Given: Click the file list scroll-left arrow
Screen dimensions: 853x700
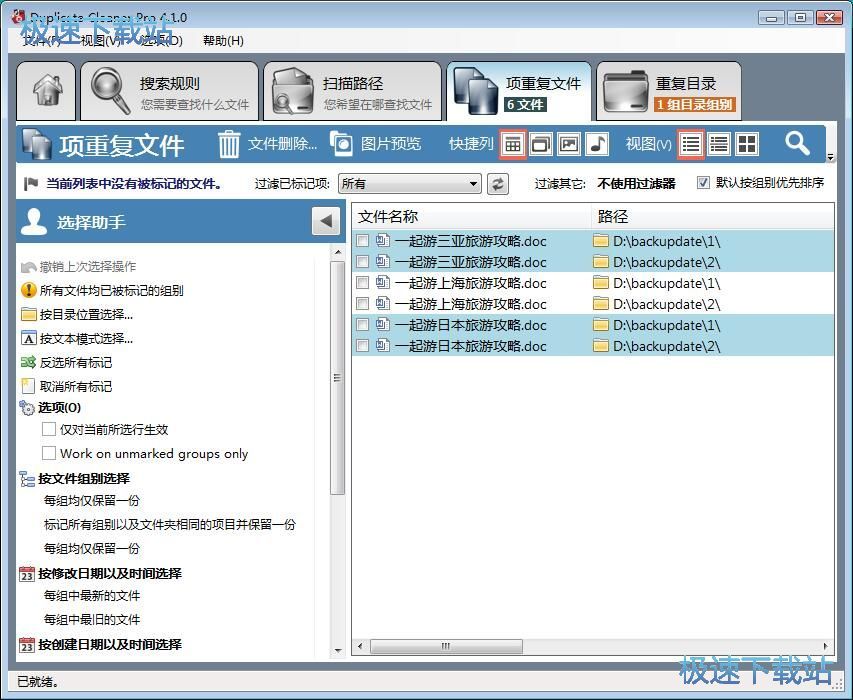Looking at the screenshot, I should click(360, 646).
